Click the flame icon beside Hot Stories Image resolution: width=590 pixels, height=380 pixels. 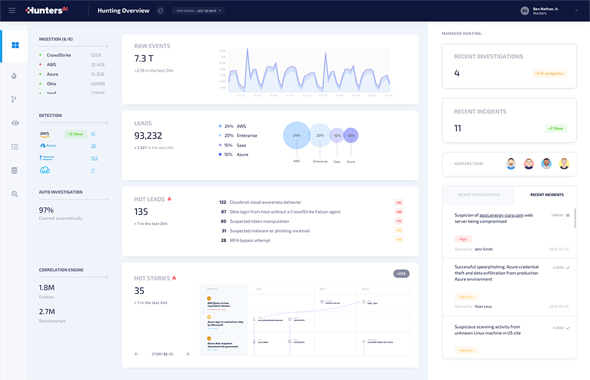pos(174,278)
